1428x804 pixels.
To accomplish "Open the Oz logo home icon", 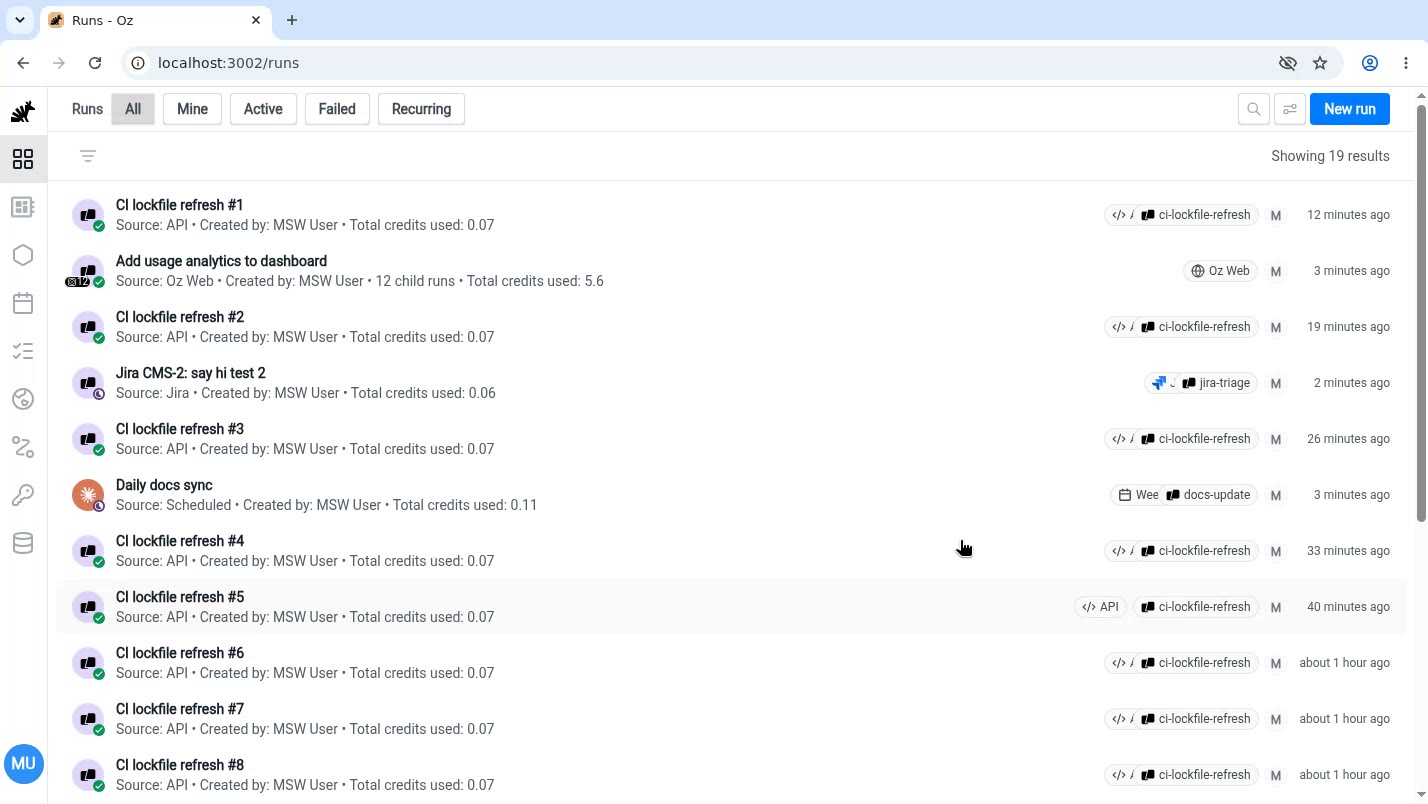I will point(23,111).
